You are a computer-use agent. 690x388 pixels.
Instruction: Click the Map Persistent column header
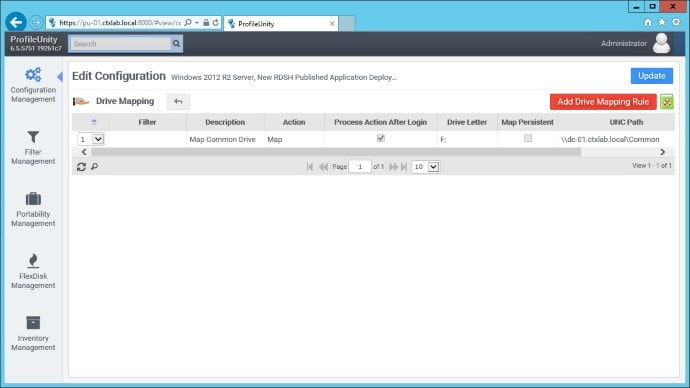(x=527, y=122)
